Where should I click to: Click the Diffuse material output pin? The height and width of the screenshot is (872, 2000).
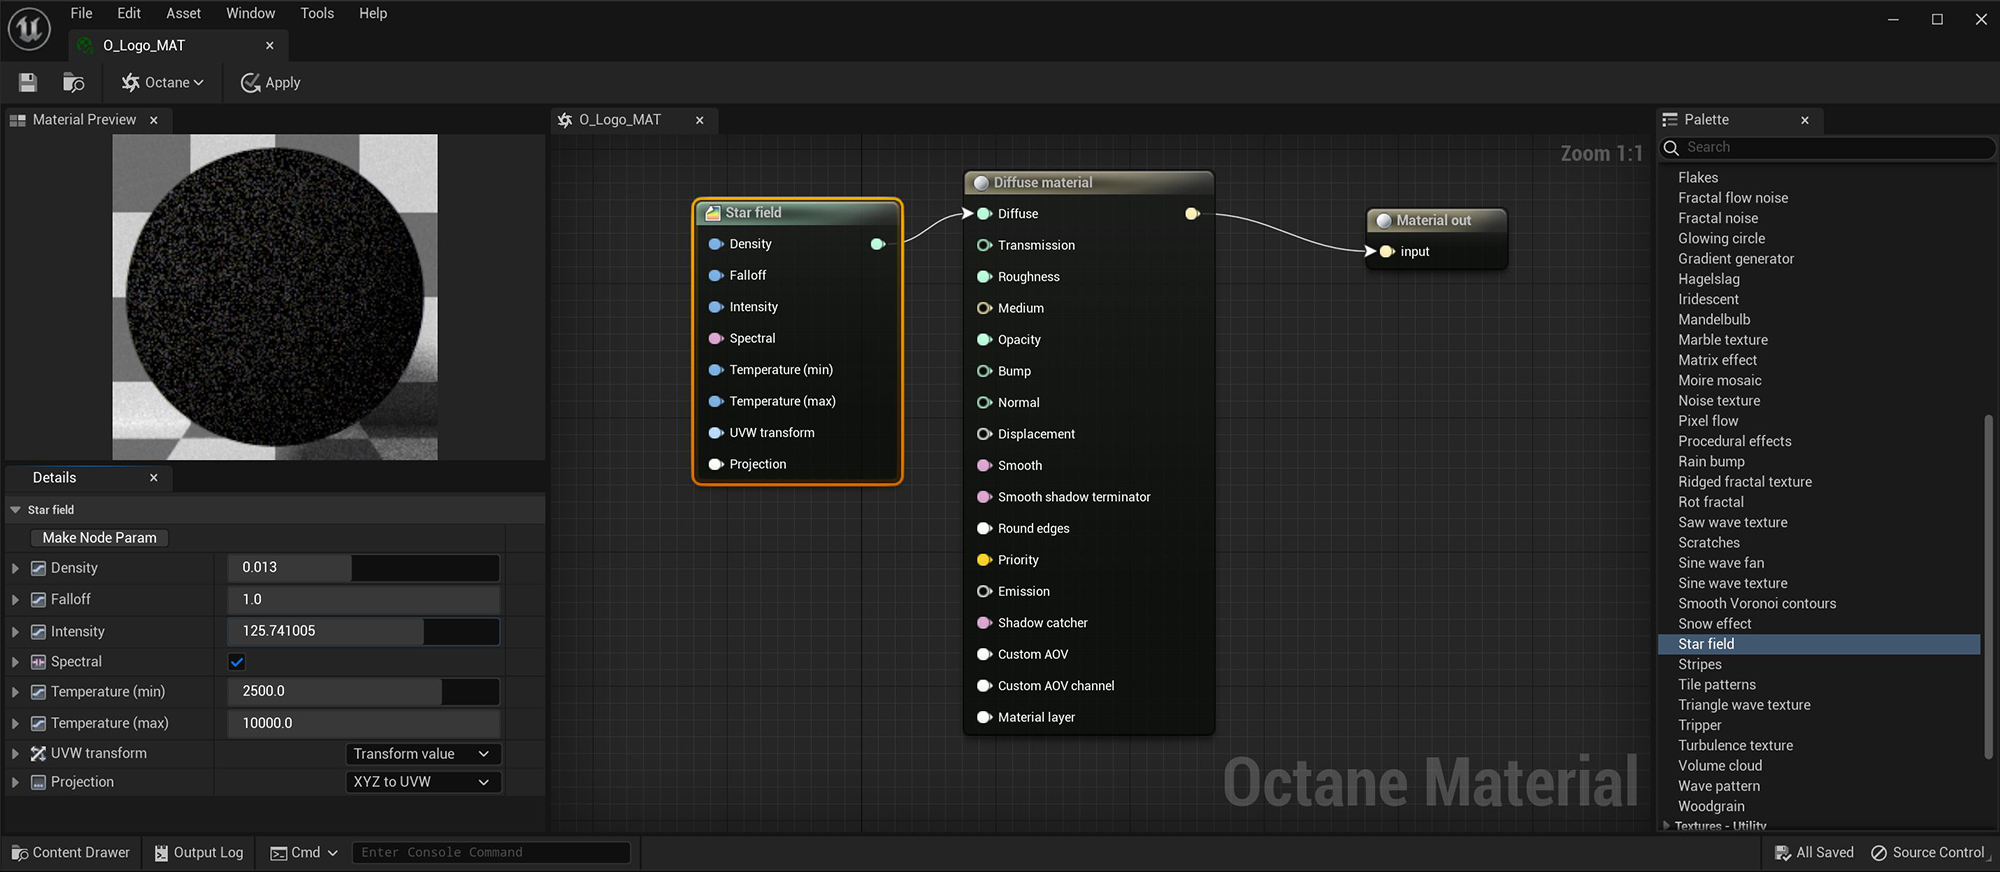(x=1192, y=214)
